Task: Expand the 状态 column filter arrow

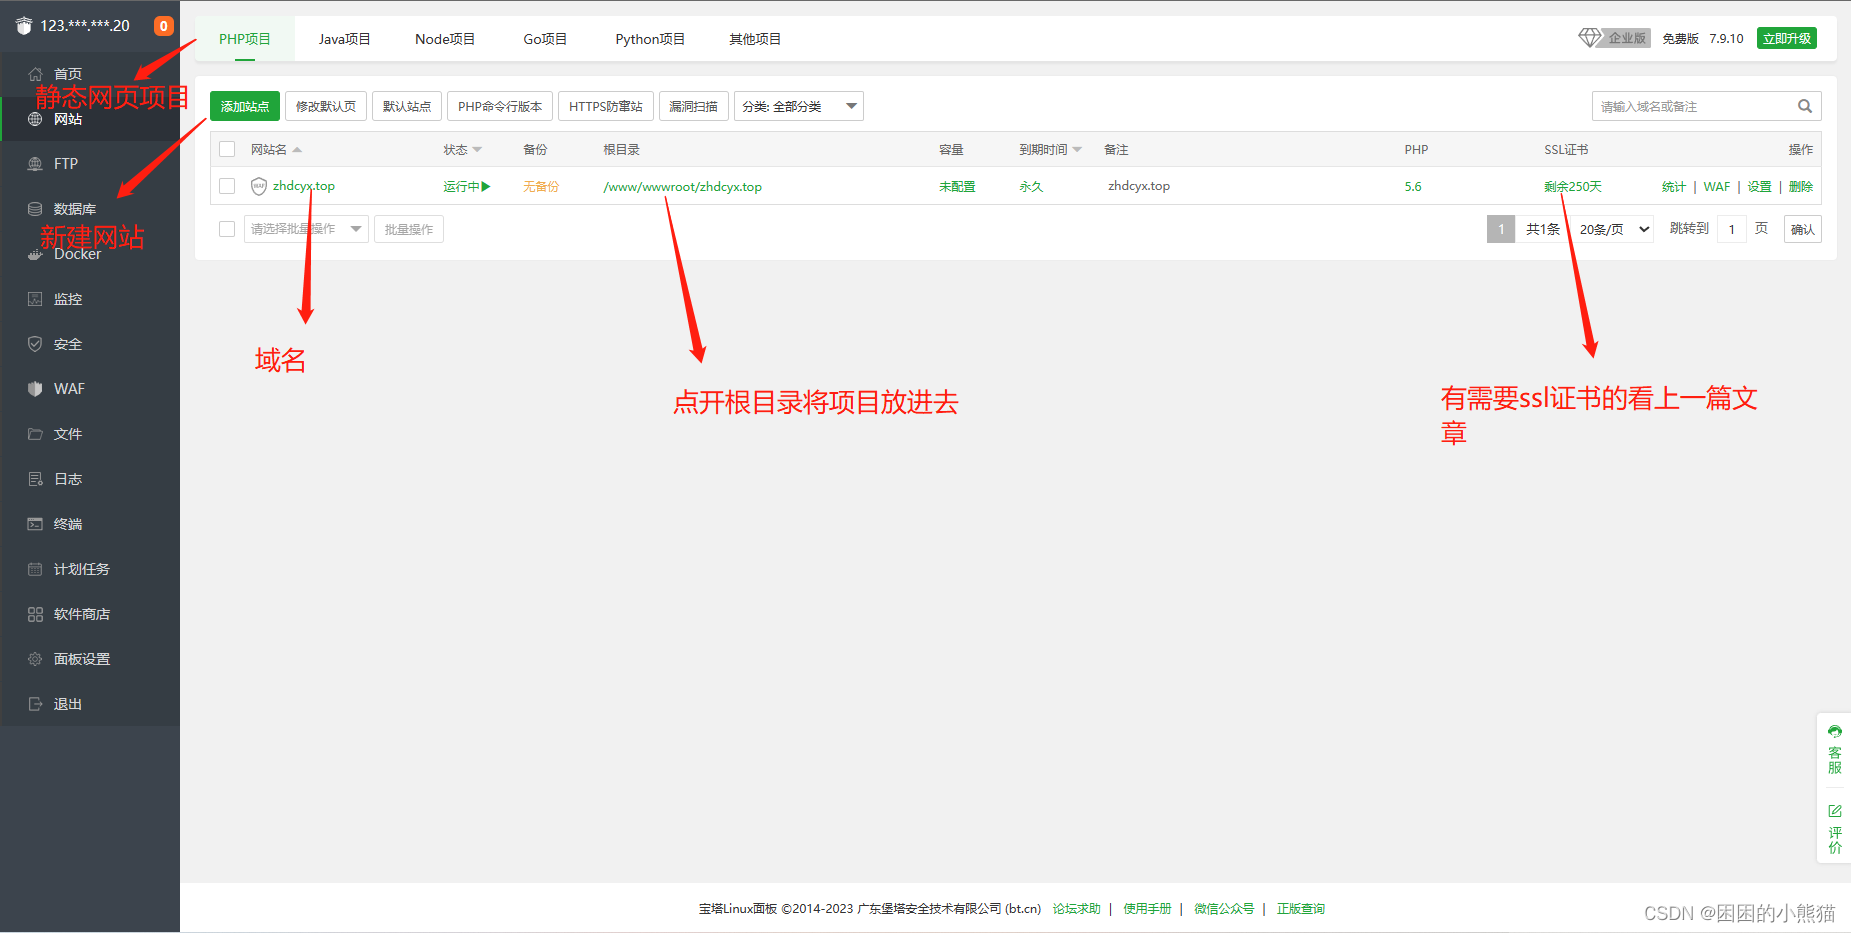Action: click(x=477, y=150)
